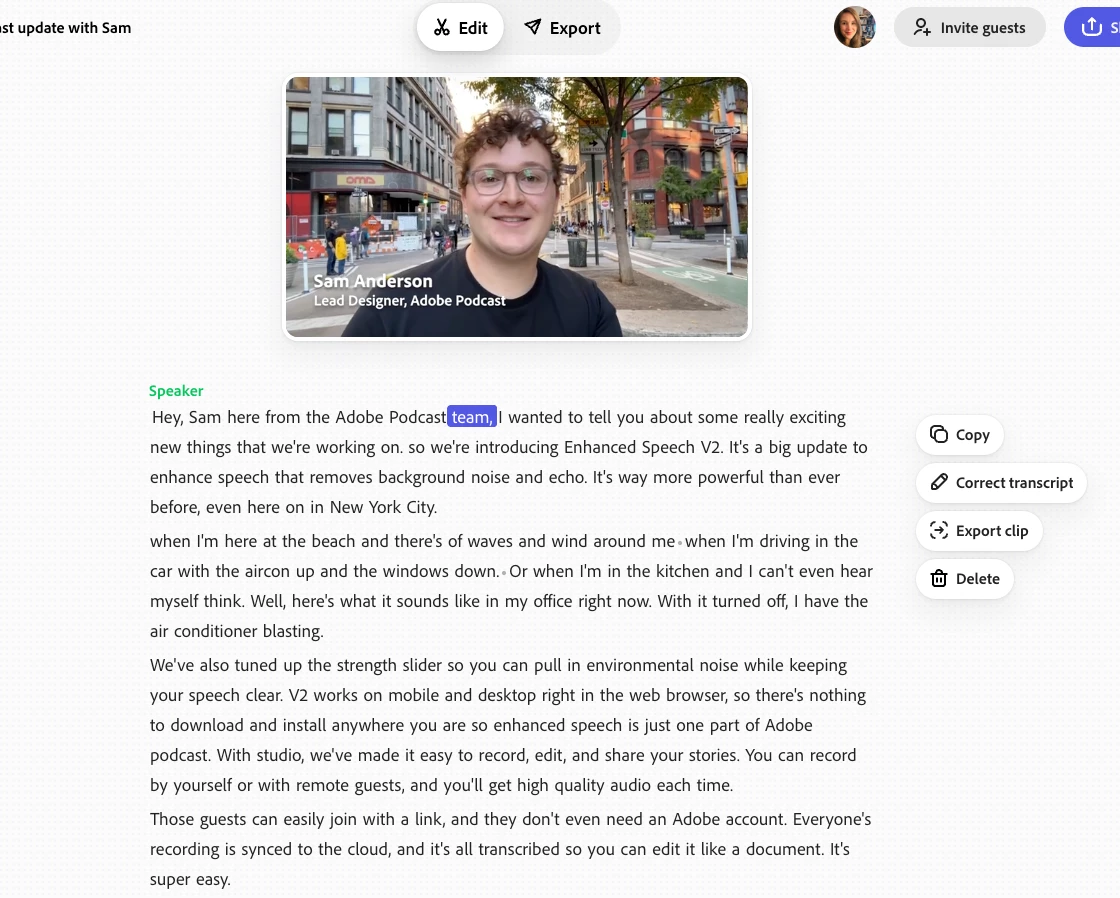
Task: Click the Export clip bracket icon
Action: (939, 530)
